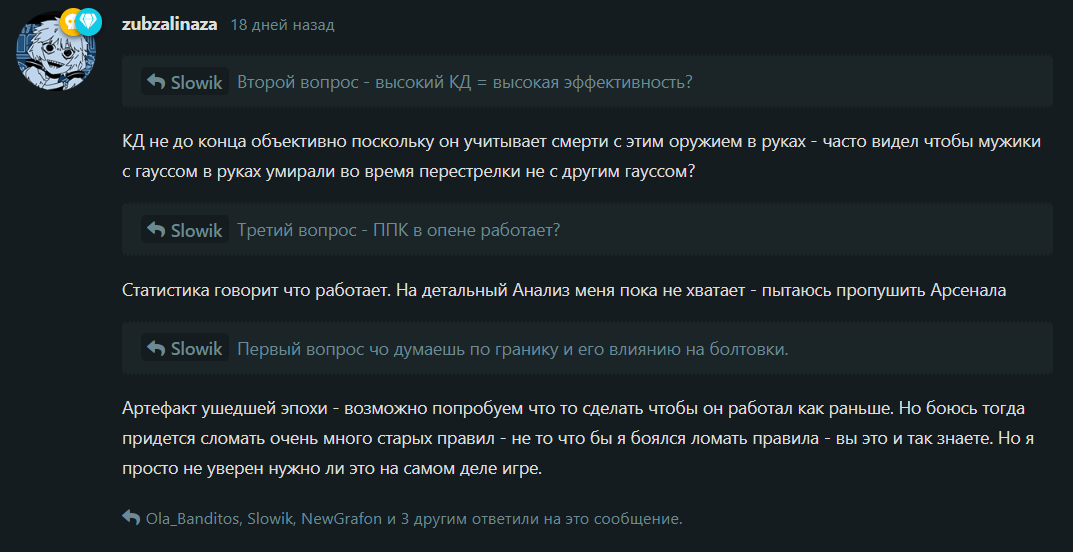1073x552 pixels.
Task: Open the zubzalinaza user profile
Action: (x=169, y=25)
